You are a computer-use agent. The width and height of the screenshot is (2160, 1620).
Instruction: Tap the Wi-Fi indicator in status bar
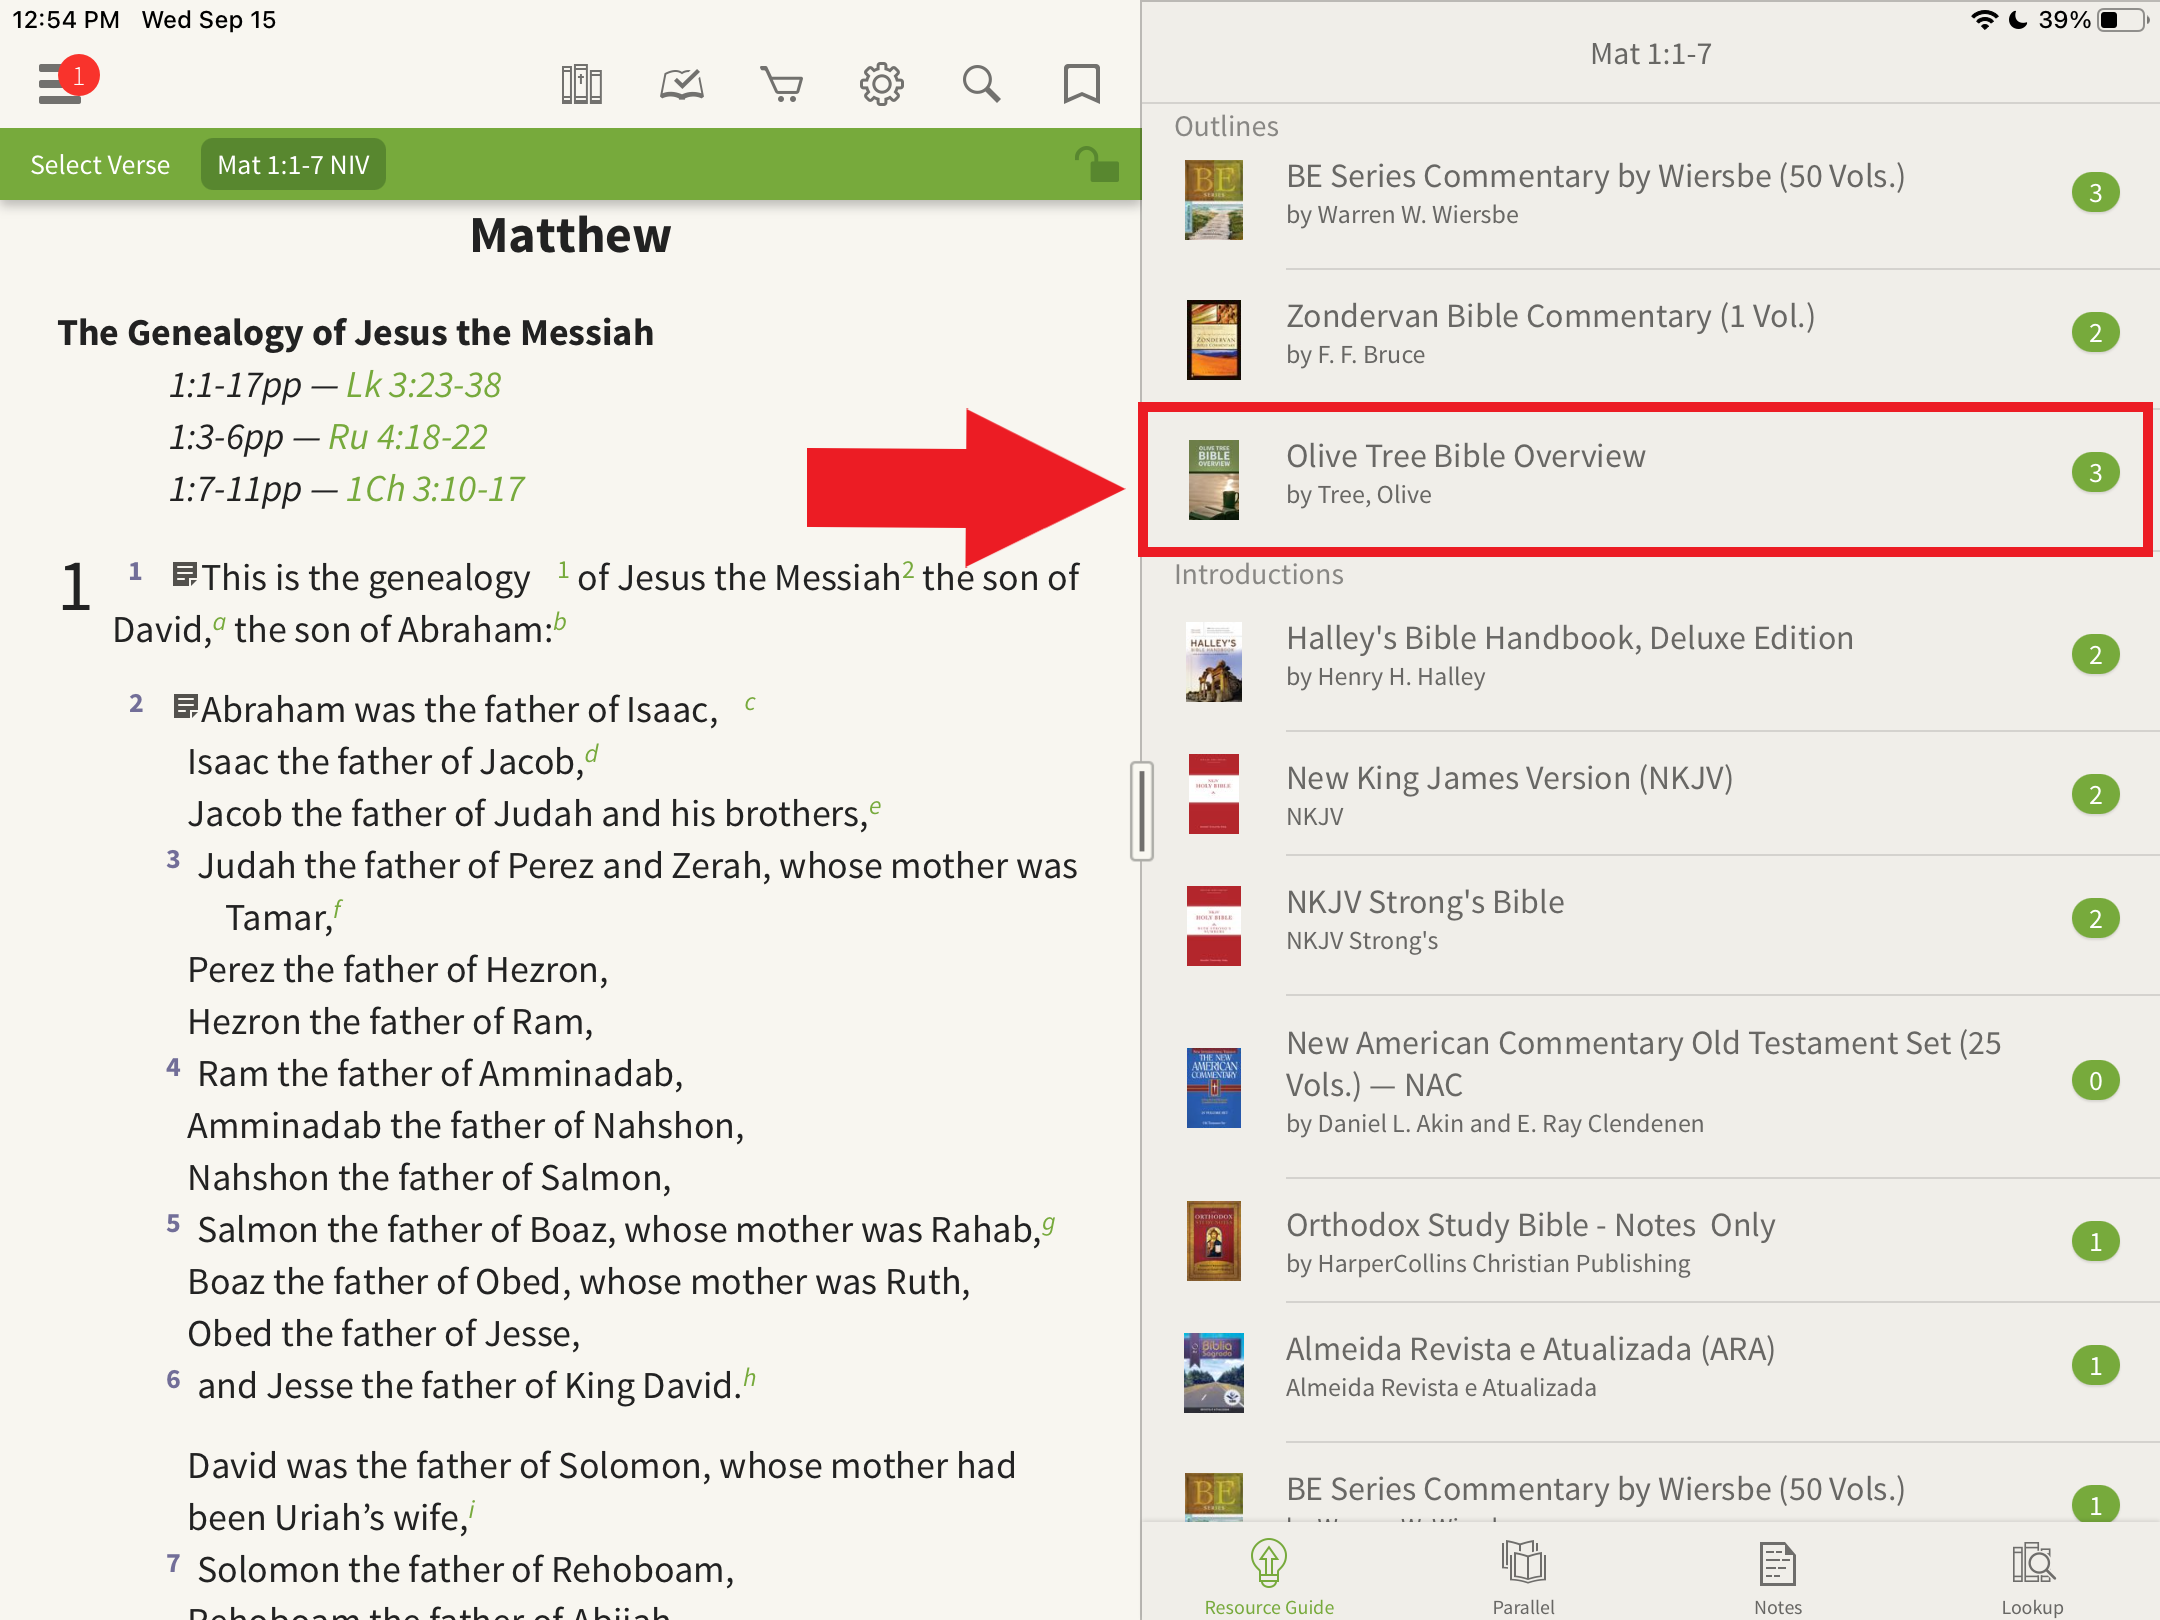pyautogui.click(x=1984, y=20)
